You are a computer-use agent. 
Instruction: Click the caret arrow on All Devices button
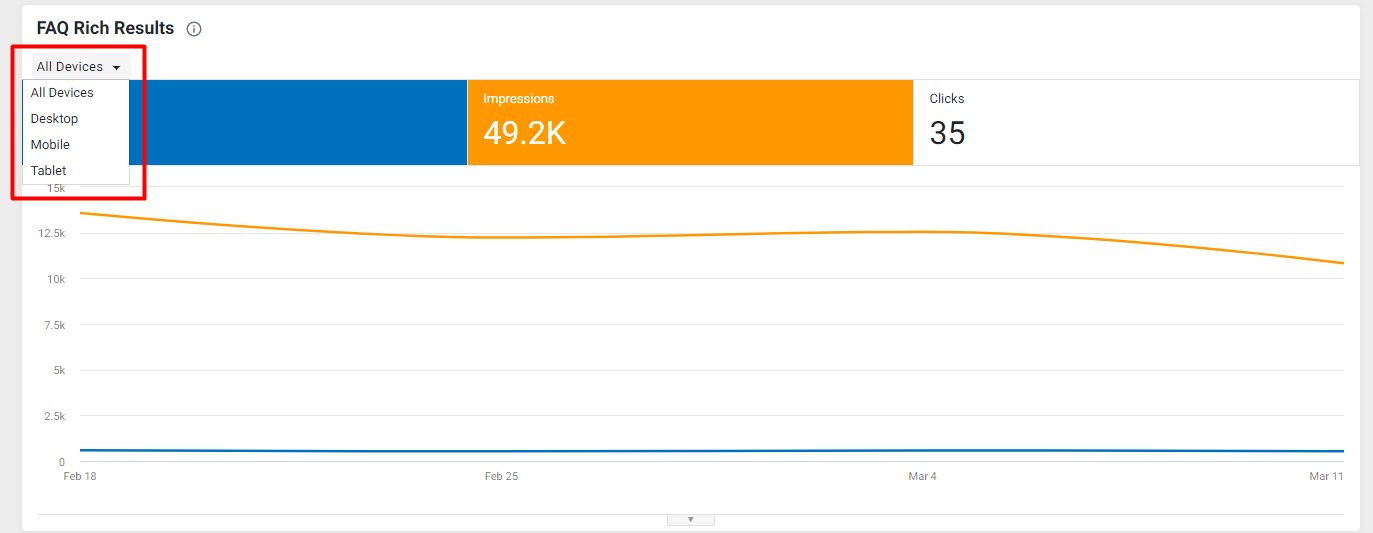117,67
